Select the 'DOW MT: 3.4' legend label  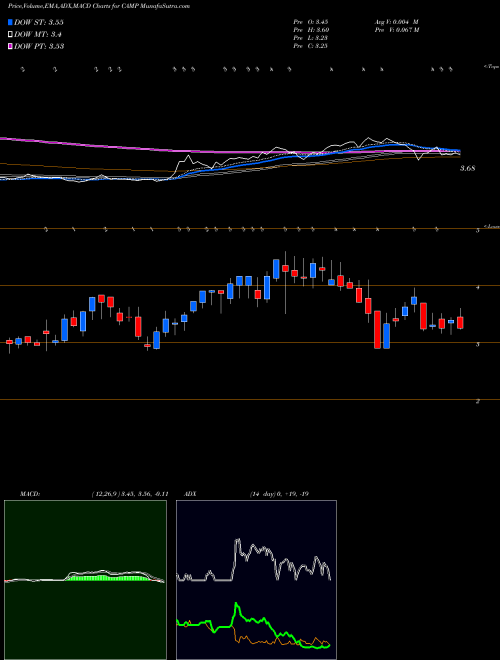37,35
